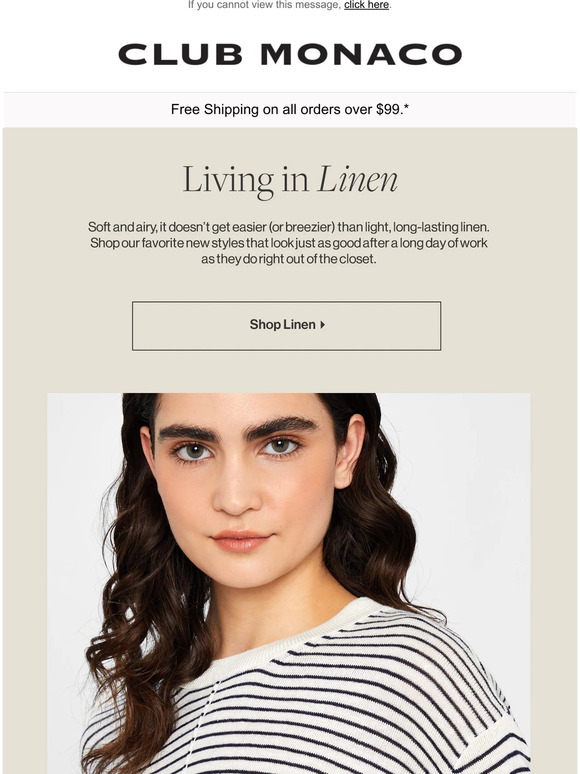Click the 'If you cannot view this message' text
Viewport: 580px width, 774px height.
[x=264, y=5]
